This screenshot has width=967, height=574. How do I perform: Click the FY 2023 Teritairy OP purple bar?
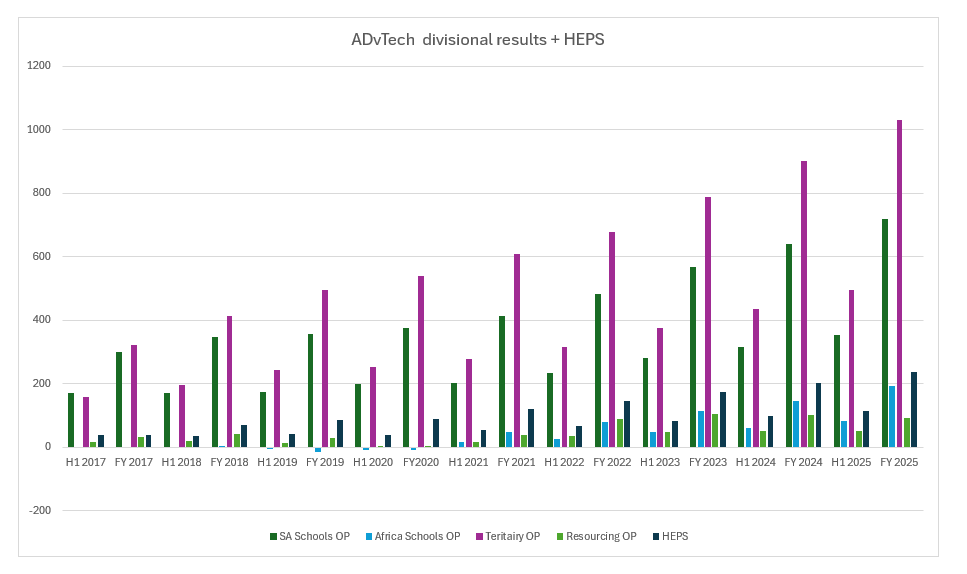(708, 322)
